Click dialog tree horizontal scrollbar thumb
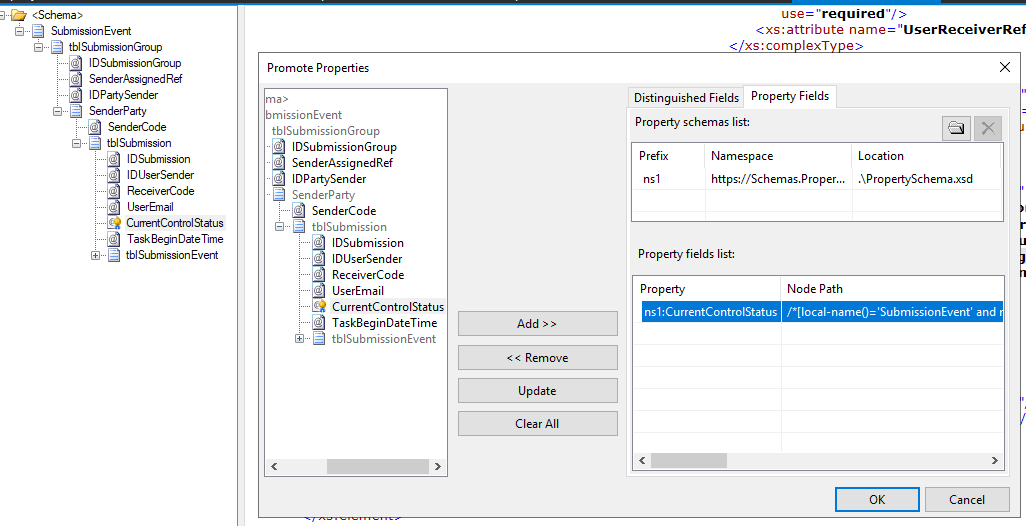This screenshot has height=526, width=1026. tap(378, 466)
